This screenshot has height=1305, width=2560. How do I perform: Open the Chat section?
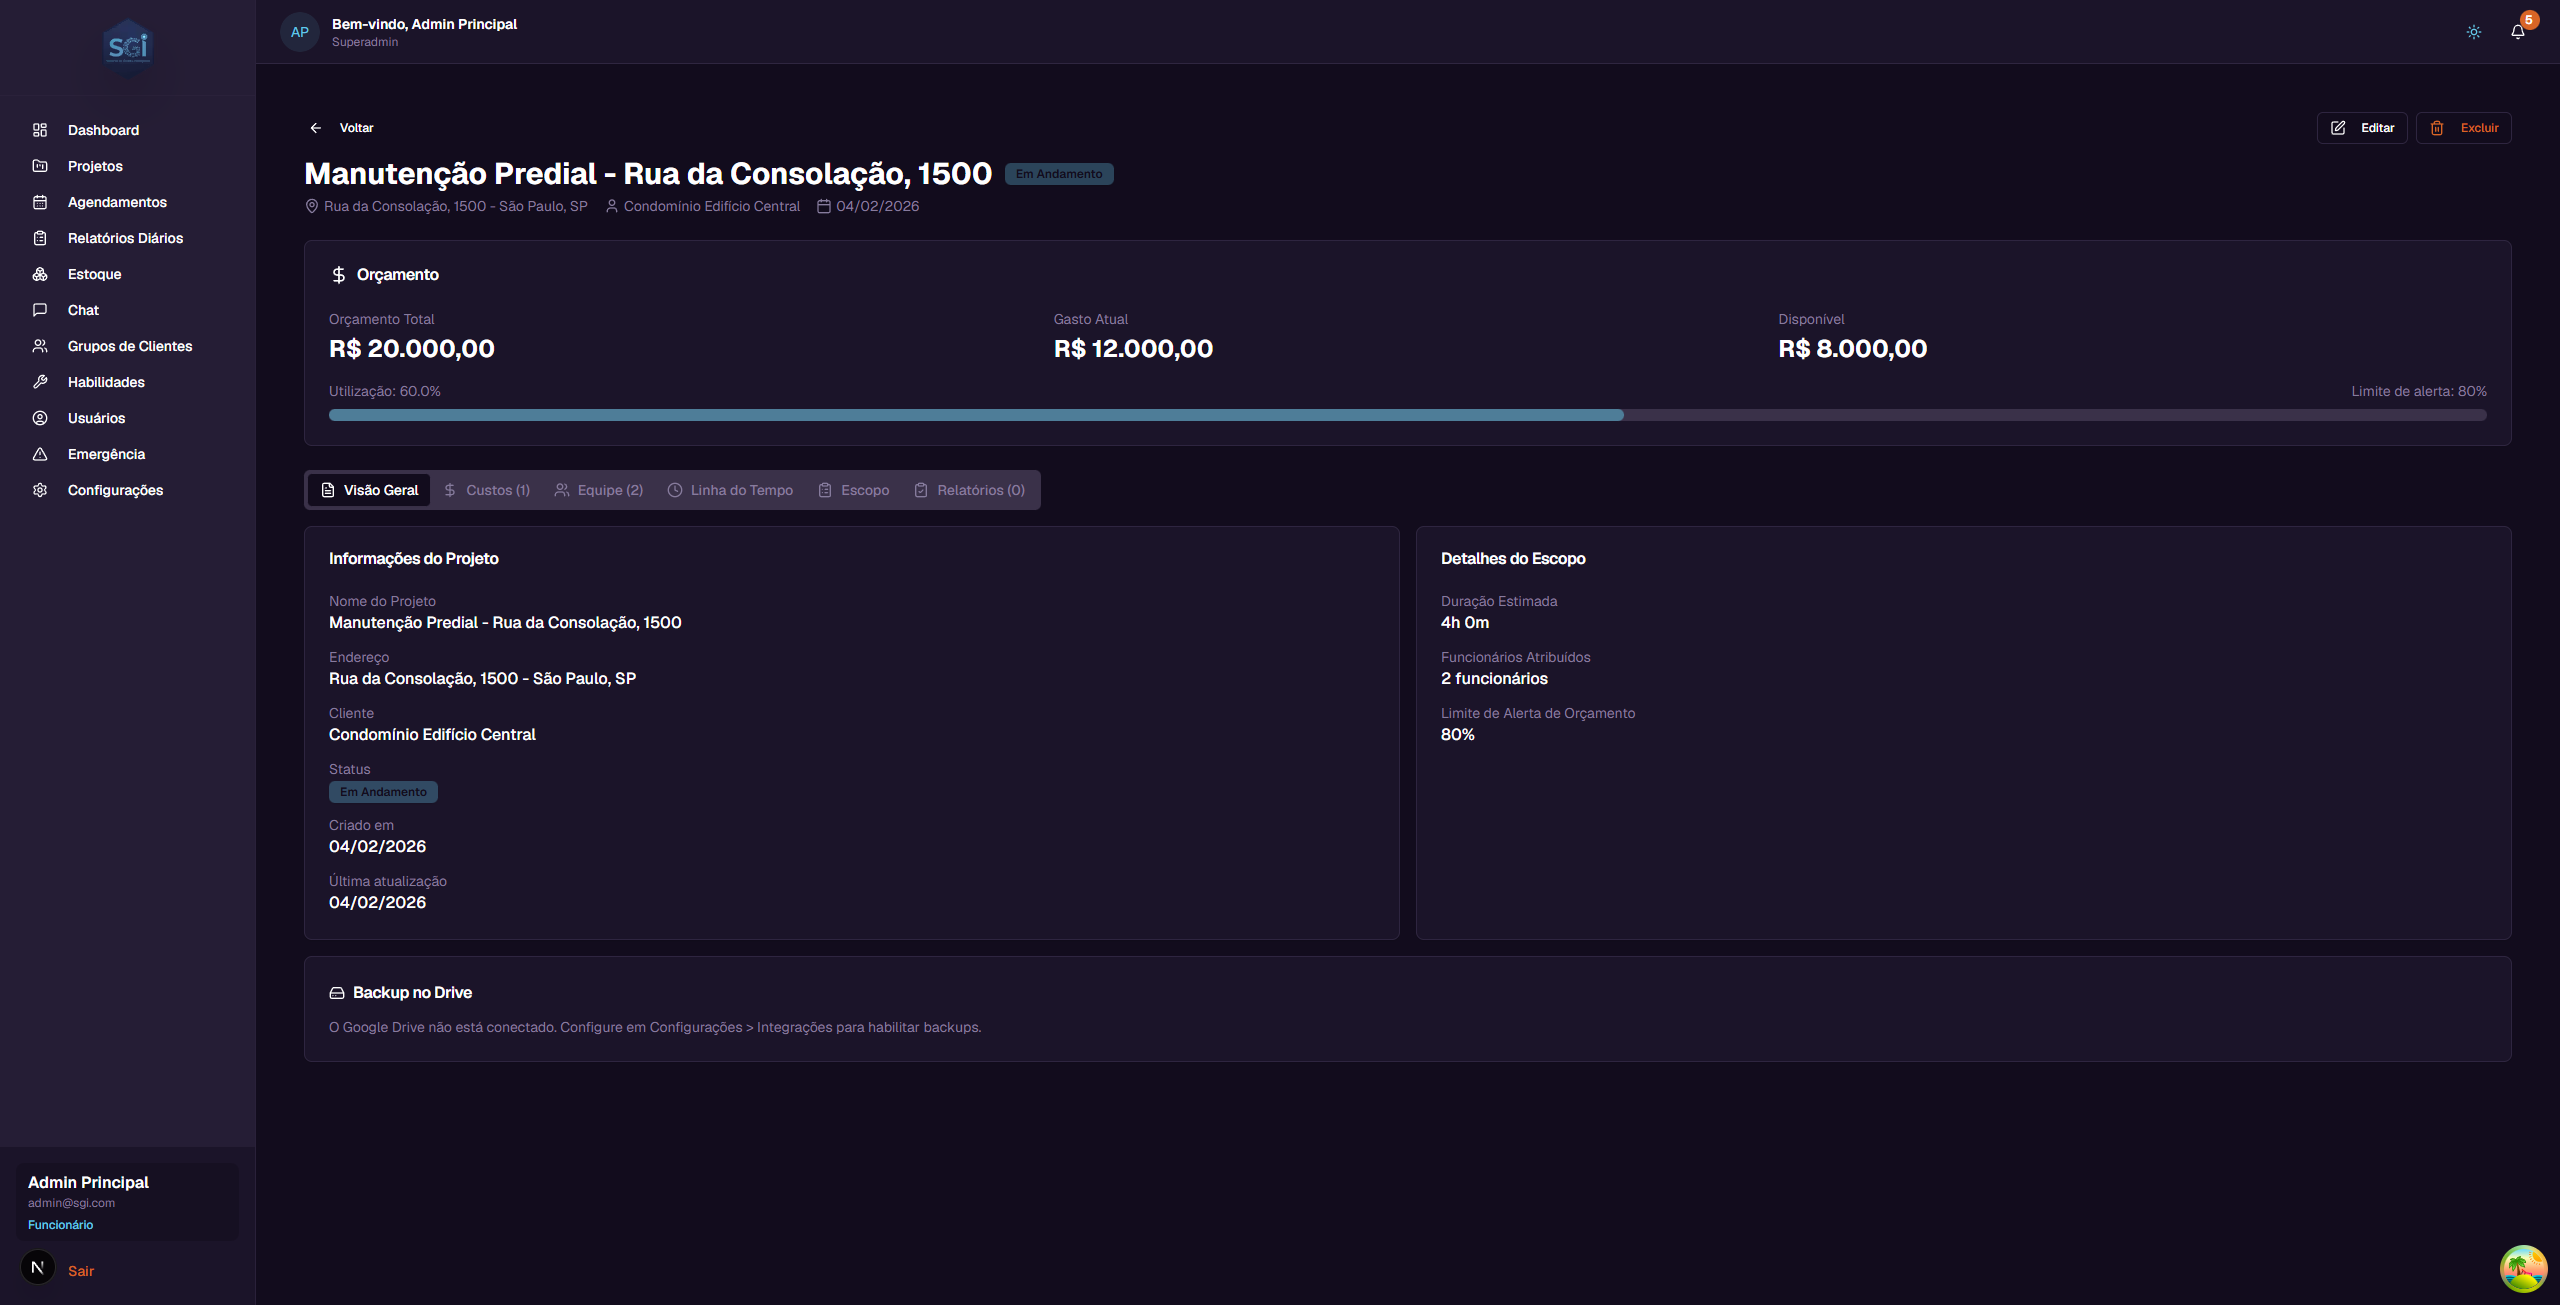point(83,310)
